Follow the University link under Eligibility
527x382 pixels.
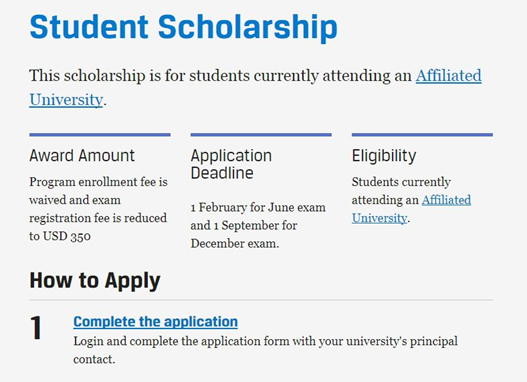tap(379, 218)
